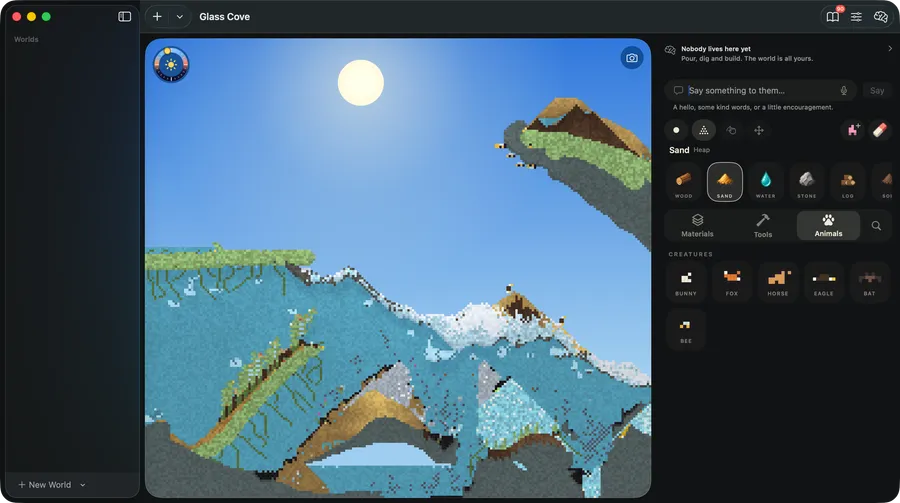The height and width of the screenshot is (503, 900).
Task: Click the Glass Cove title
Action: click(224, 17)
